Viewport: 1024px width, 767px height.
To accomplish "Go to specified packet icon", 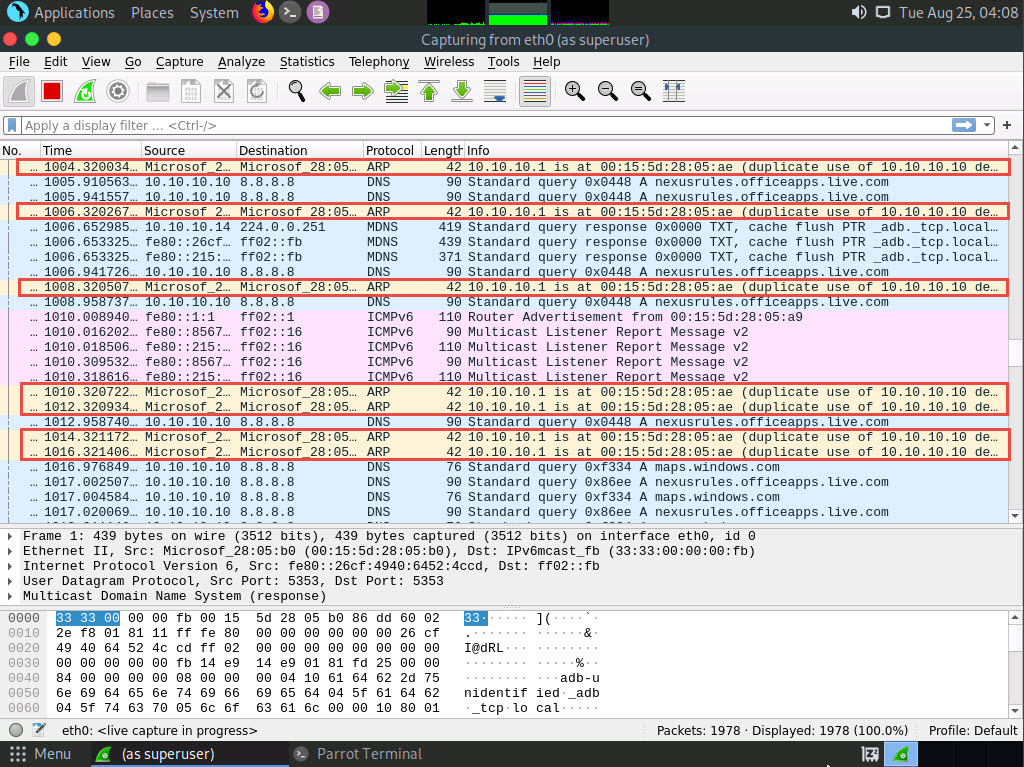I will click(x=396, y=91).
